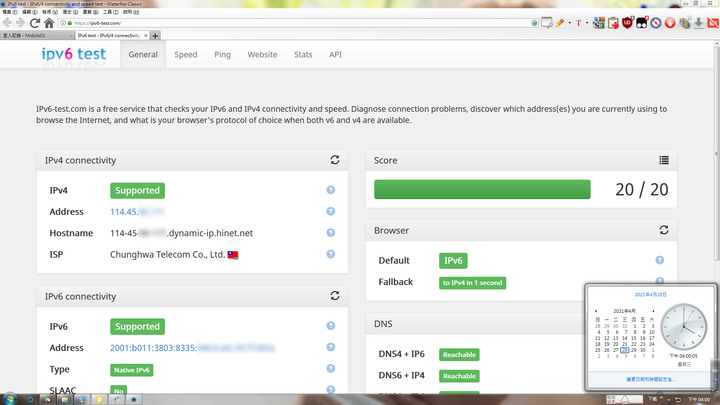Select the General navigation tab
720x405 pixels.
tap(143, 54)
